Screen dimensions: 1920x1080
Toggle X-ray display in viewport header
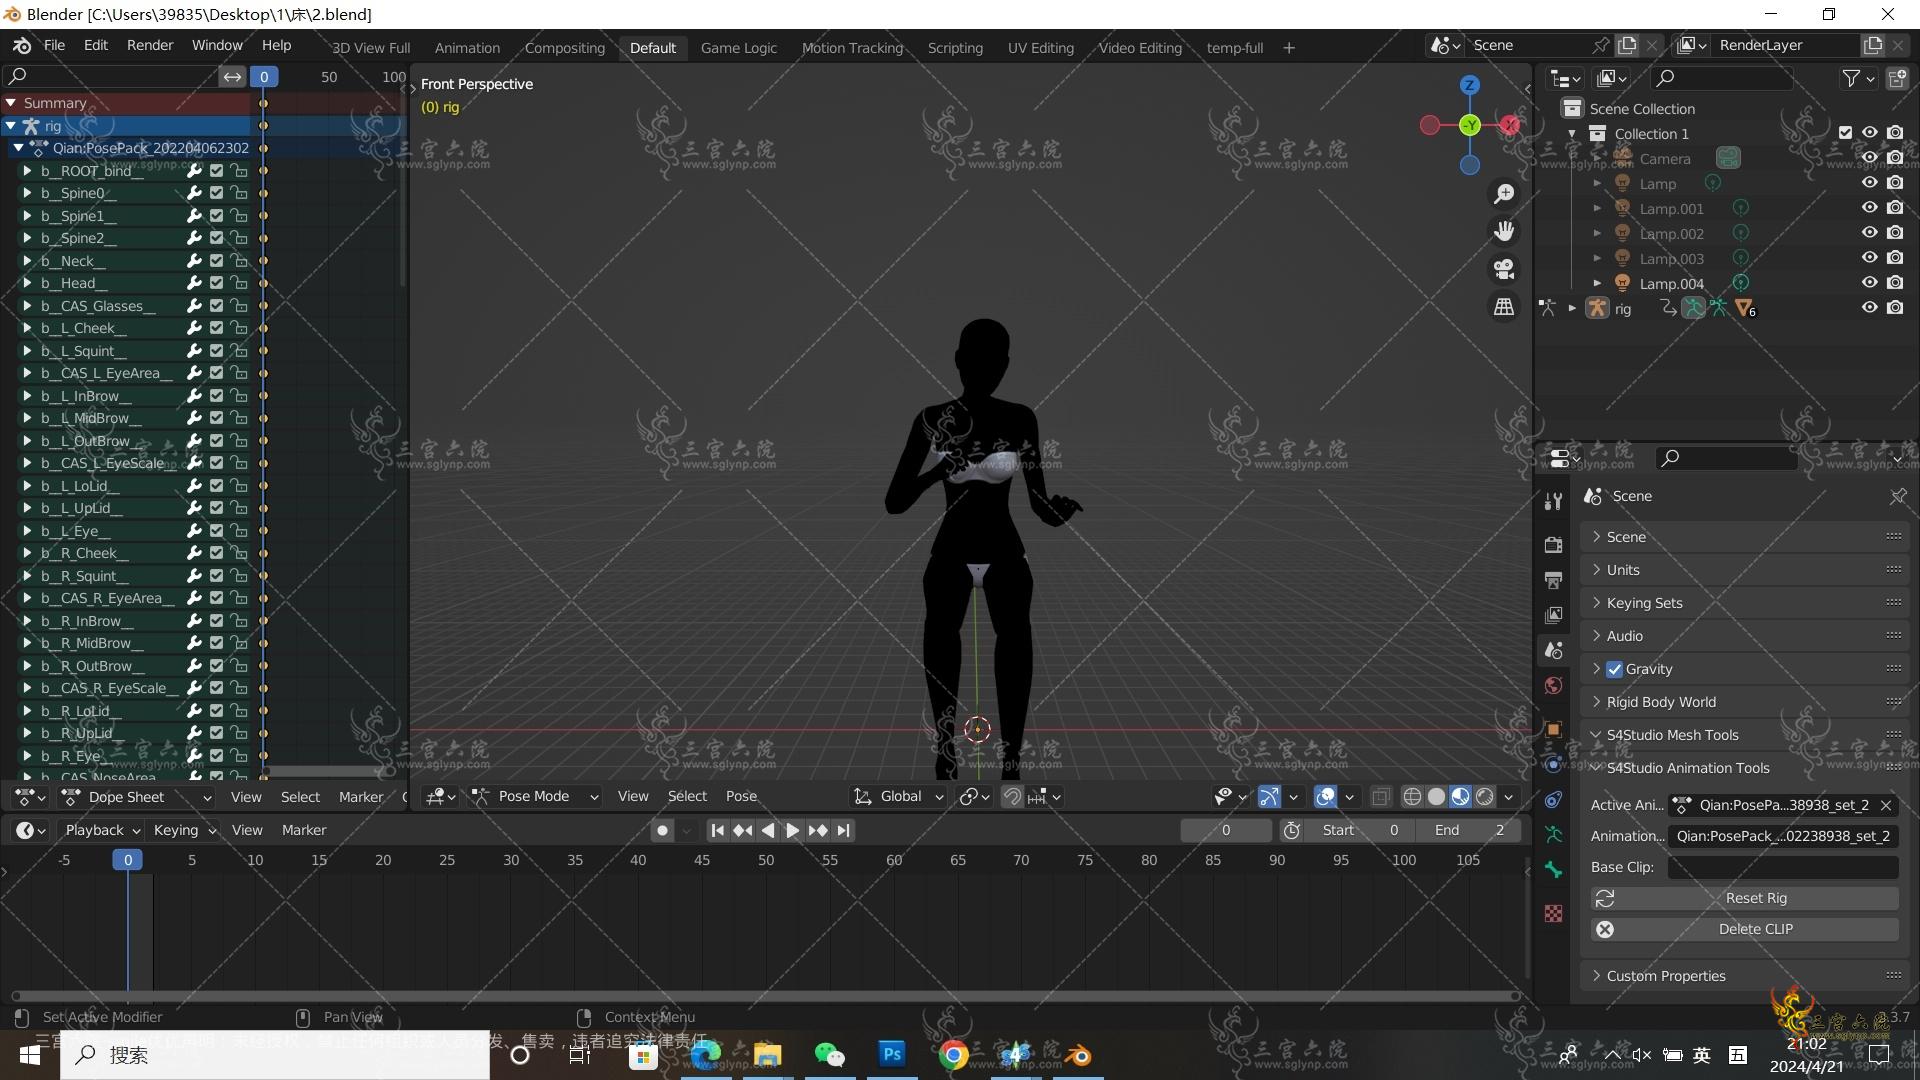(x=1381, y=797)
